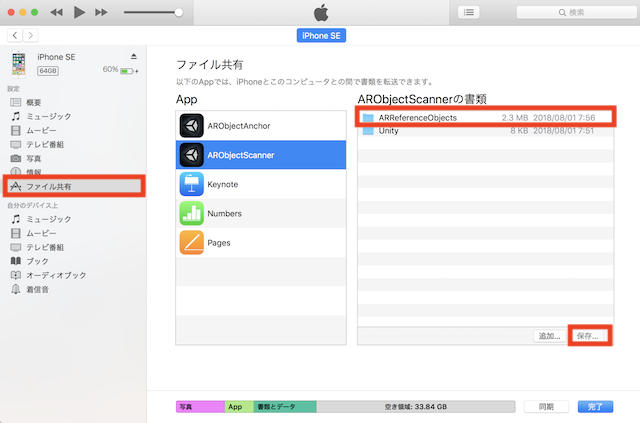Click the AROBjectAnchor Unity app icon

(x=191, y=126)
